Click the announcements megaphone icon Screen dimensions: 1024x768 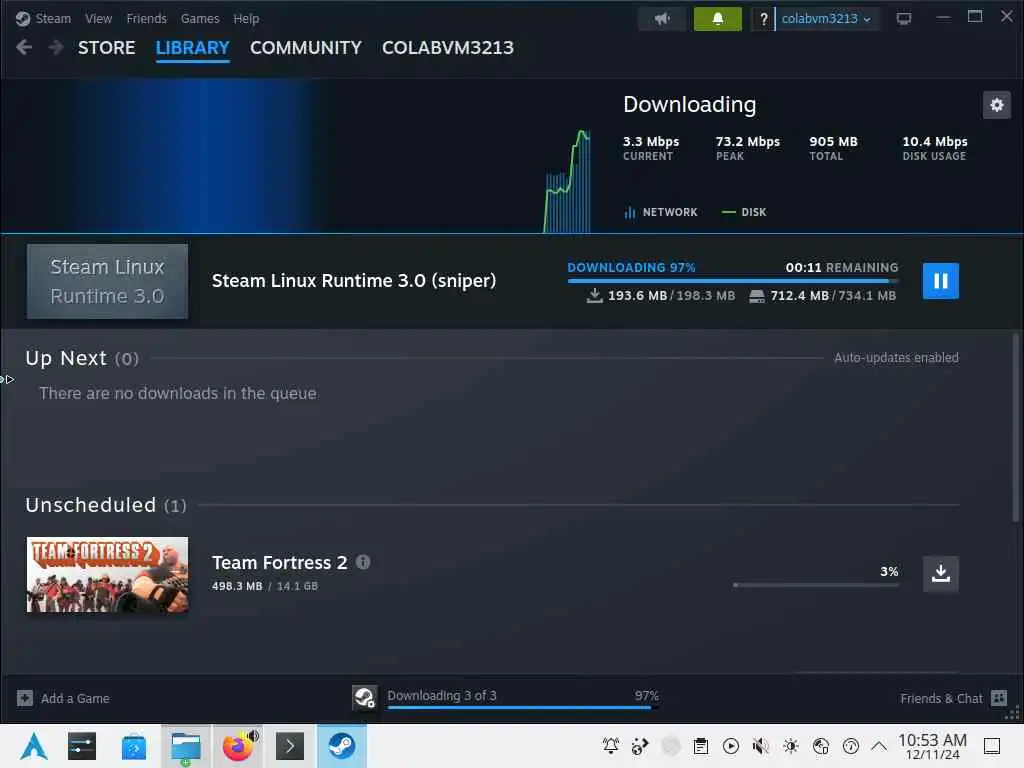[x=662, y=19]
